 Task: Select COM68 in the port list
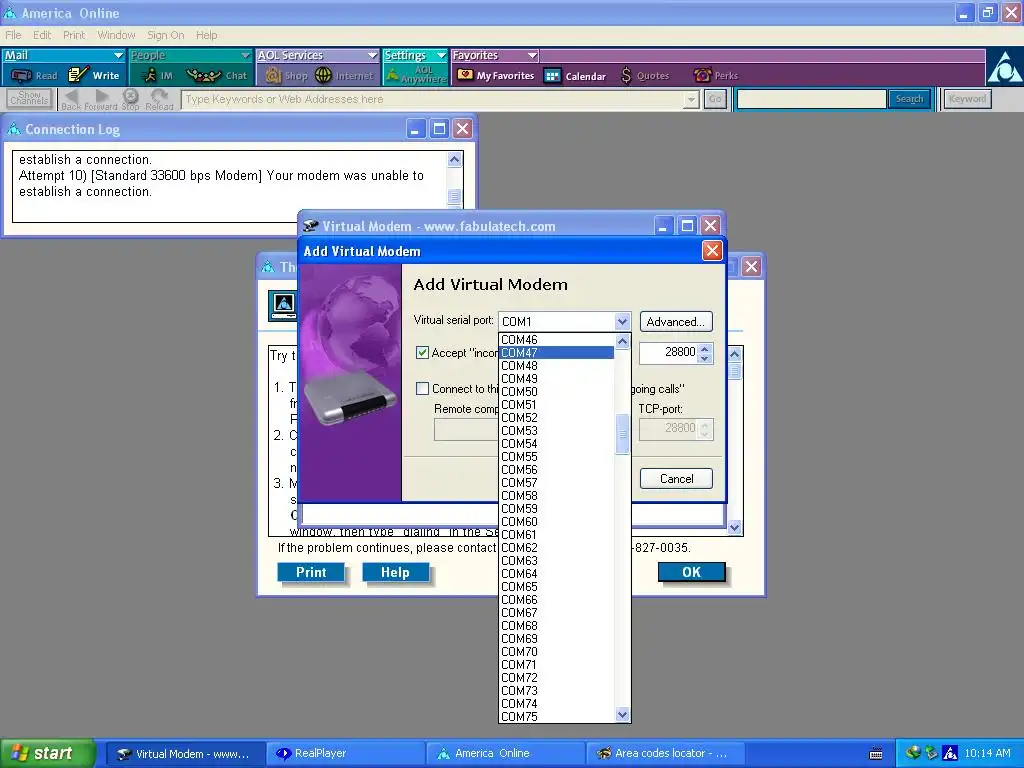[x=556, y=626]
